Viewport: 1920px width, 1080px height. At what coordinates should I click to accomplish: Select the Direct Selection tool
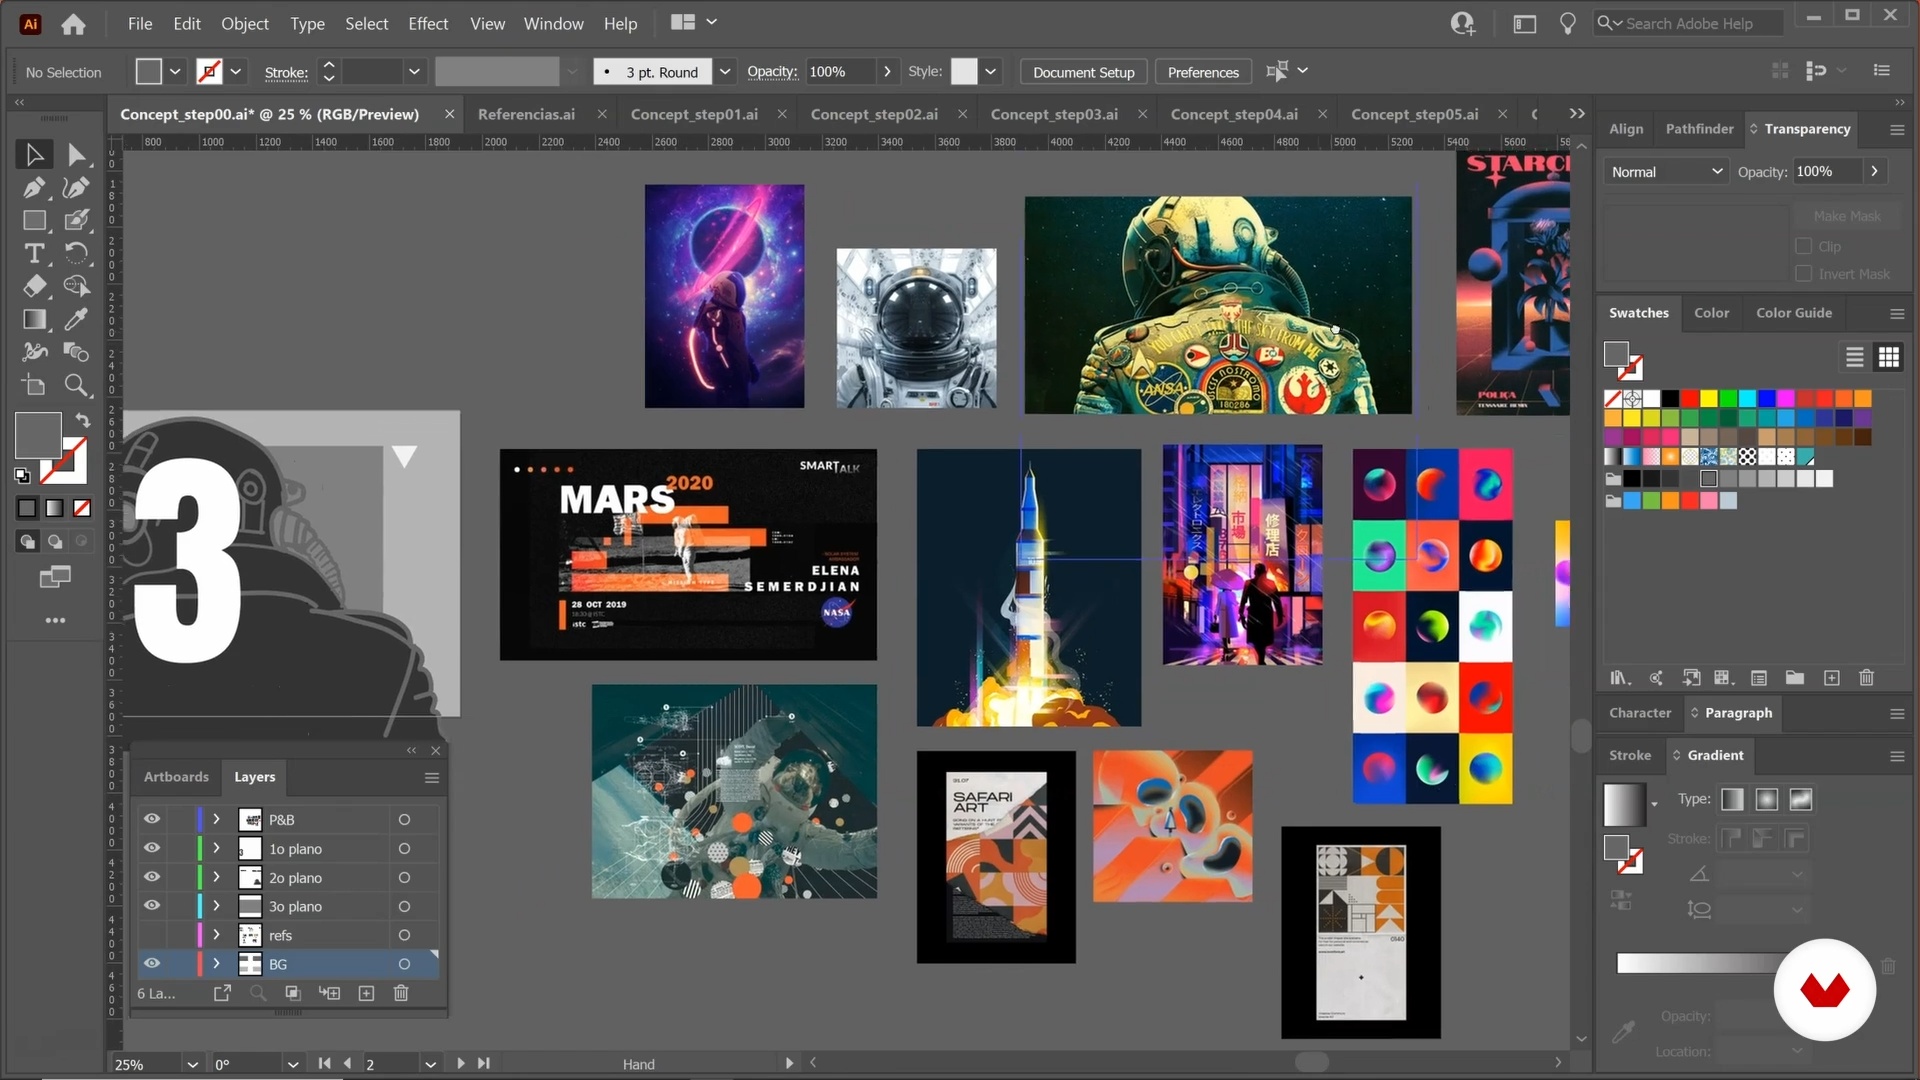tap(76, 154)
